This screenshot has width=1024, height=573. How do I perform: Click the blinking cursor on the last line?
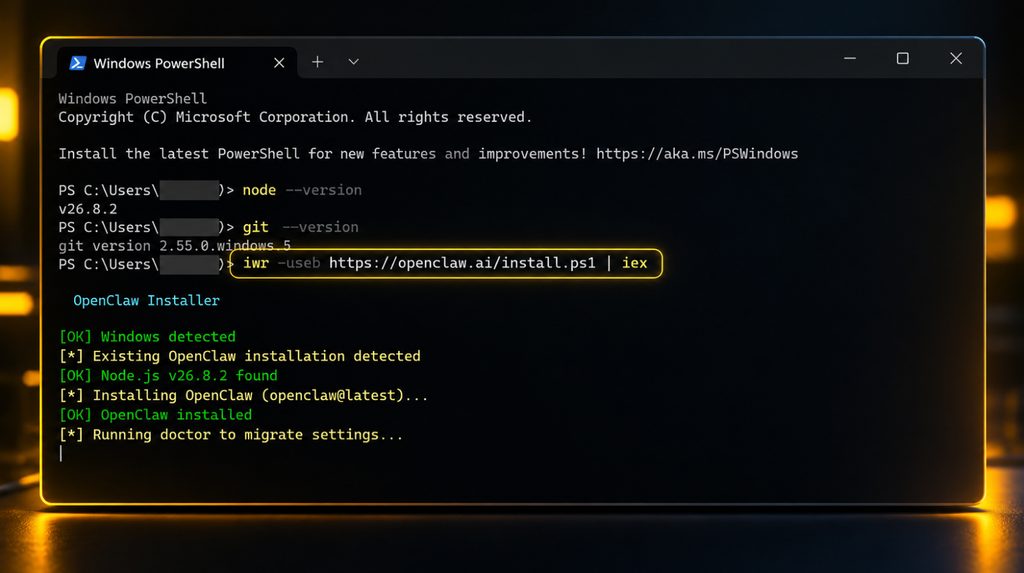tap(61, 453)
